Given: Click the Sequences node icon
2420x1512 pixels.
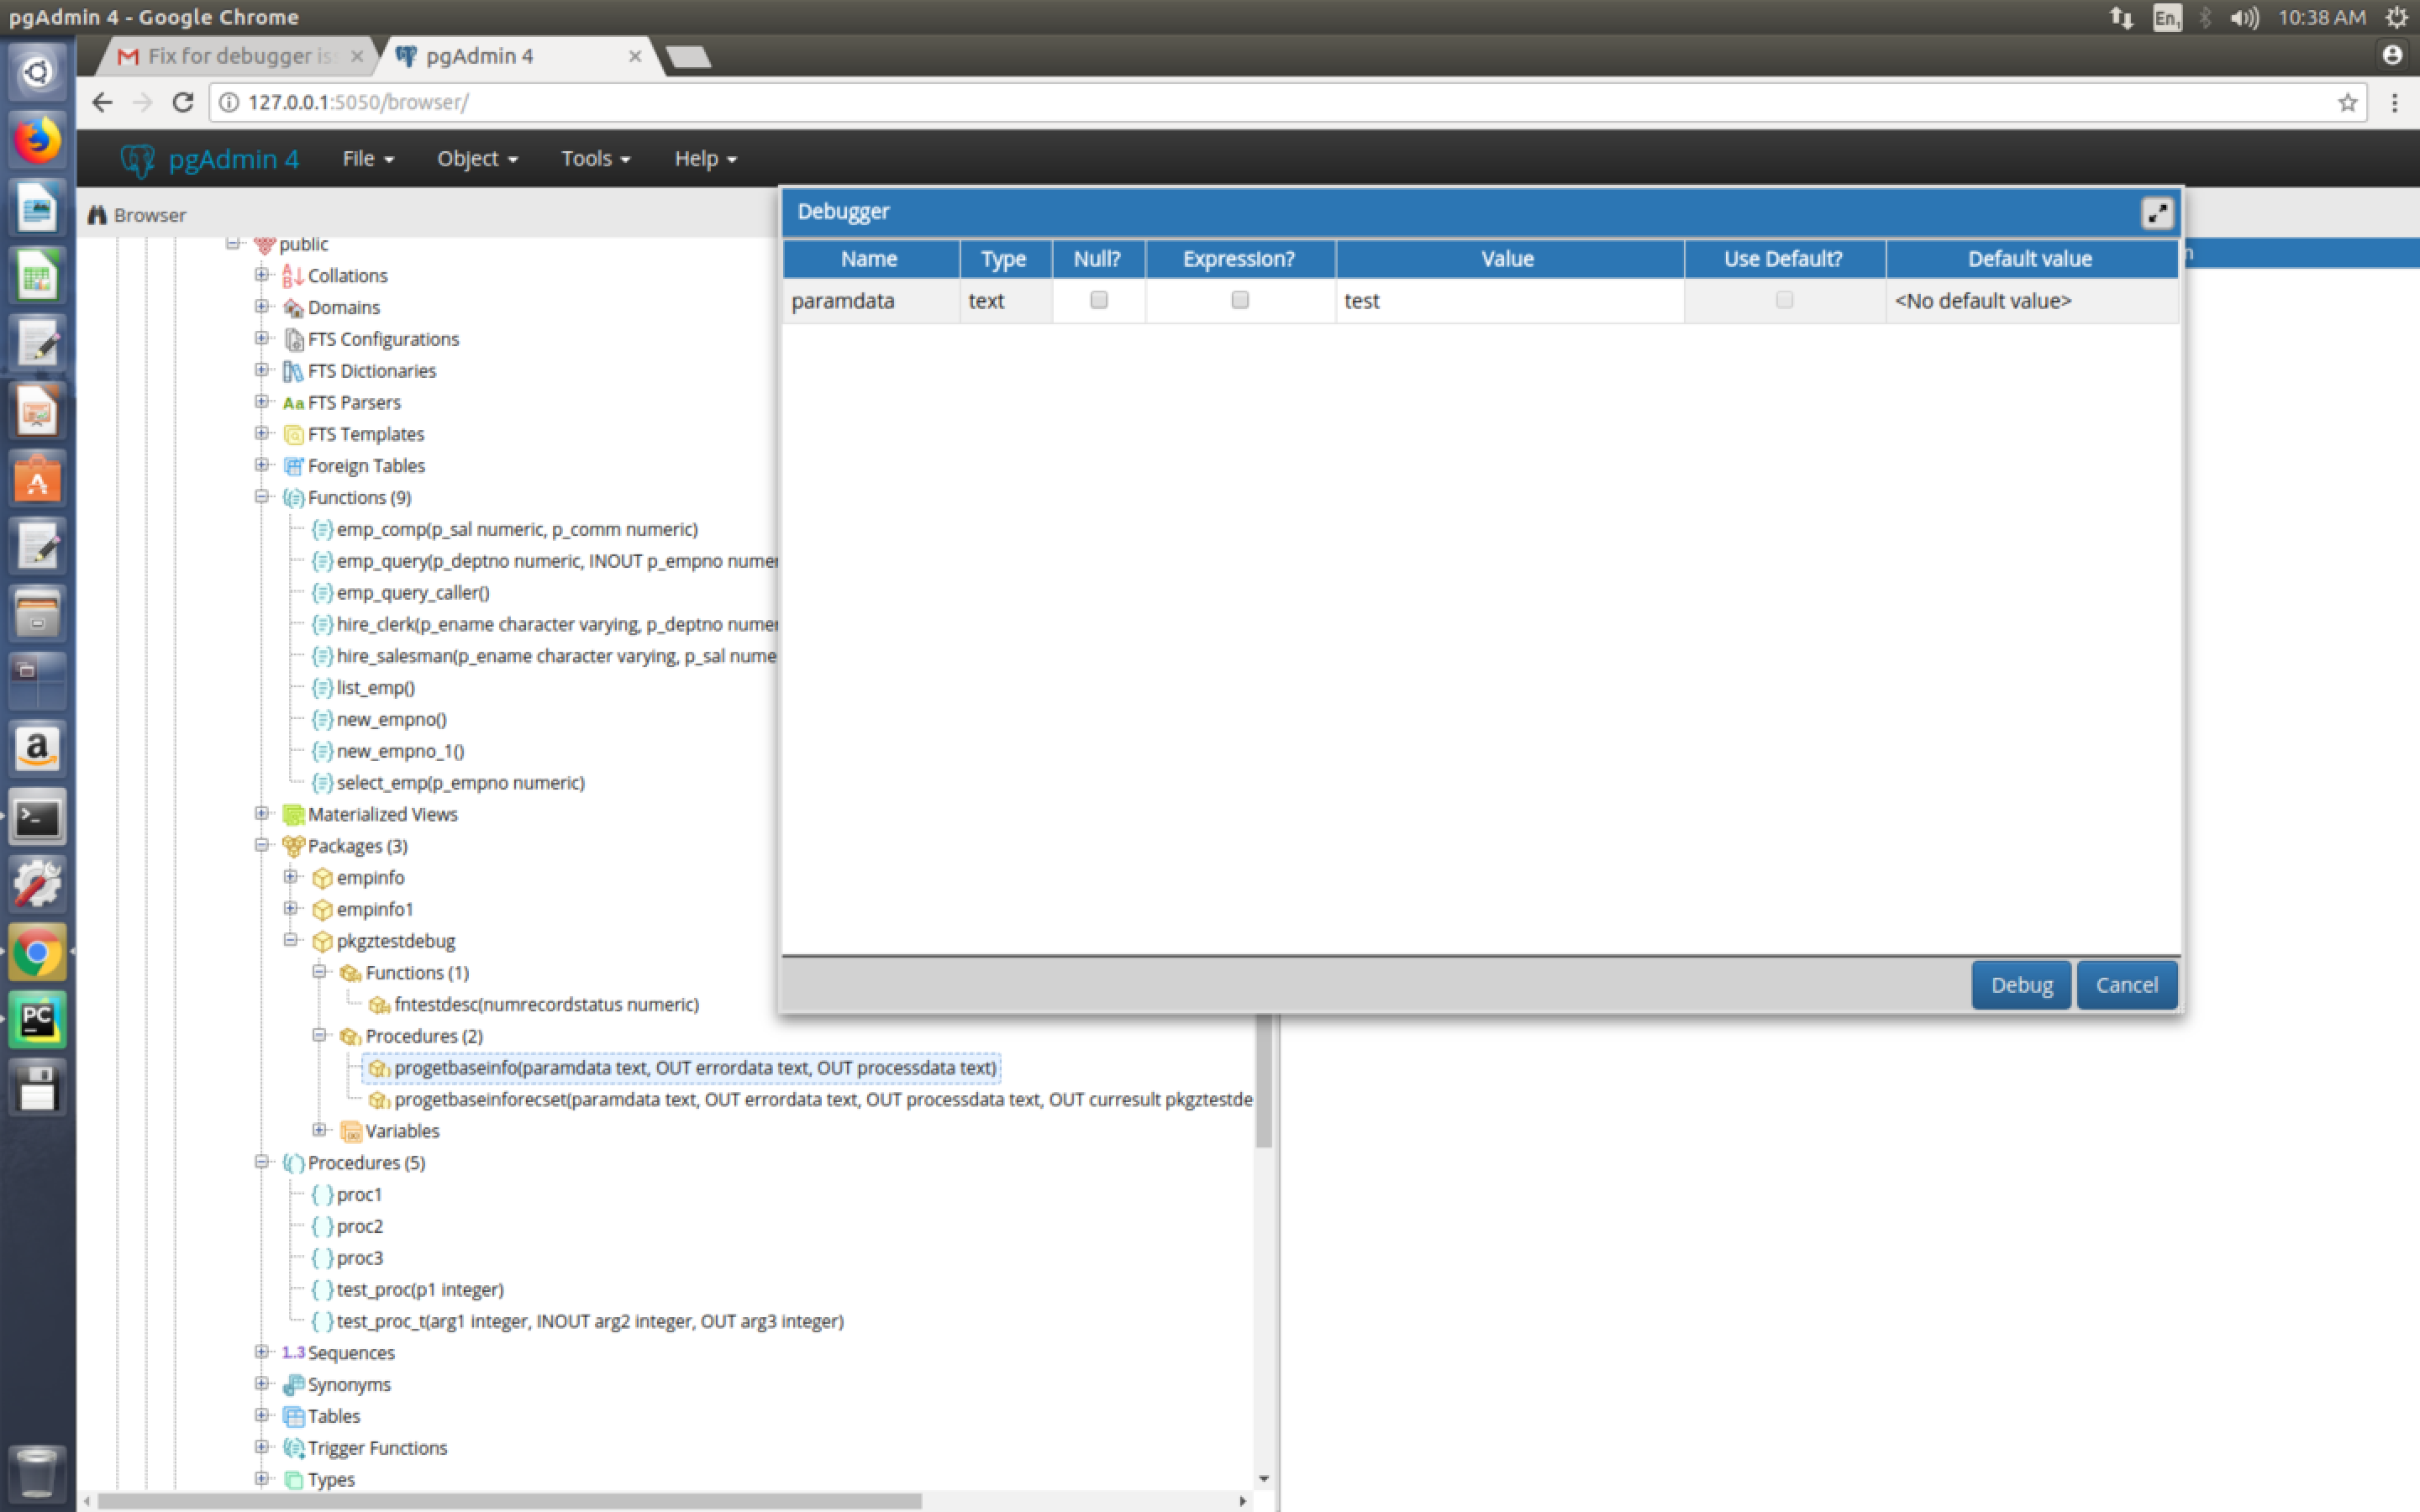Looking at the screenshot, I should 292,1353.
